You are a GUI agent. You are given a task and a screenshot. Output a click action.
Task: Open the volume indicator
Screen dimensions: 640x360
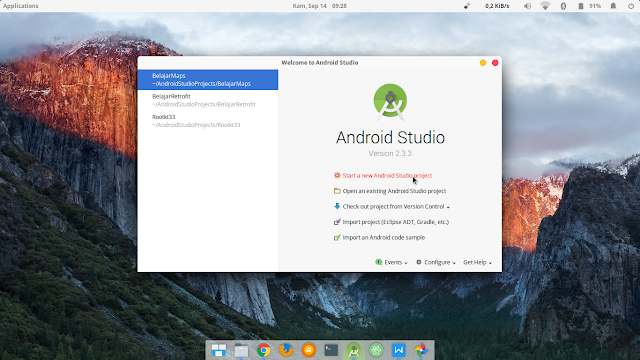tap(527, 6)
